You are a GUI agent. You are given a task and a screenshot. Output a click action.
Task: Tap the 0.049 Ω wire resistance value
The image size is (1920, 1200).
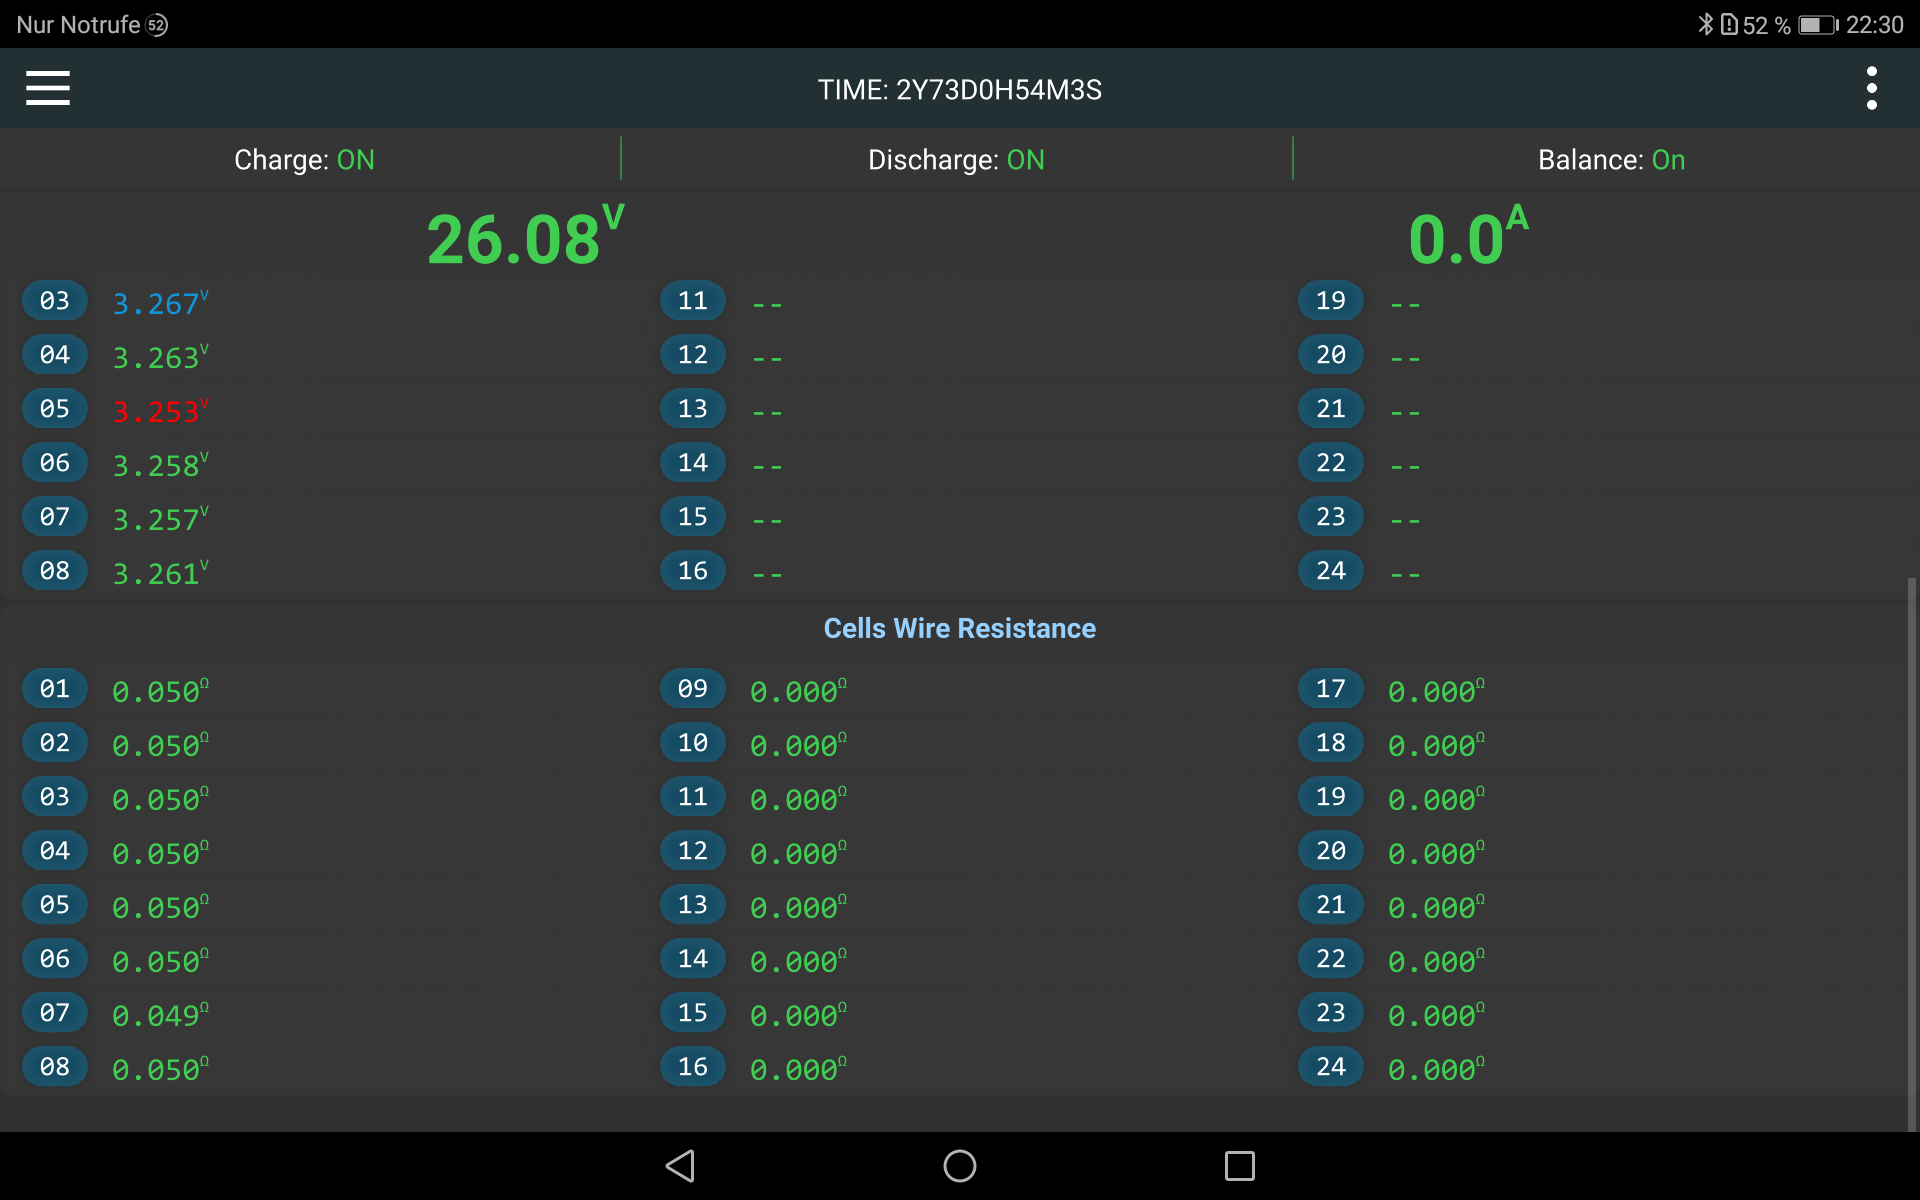(x=160, y=1014)
